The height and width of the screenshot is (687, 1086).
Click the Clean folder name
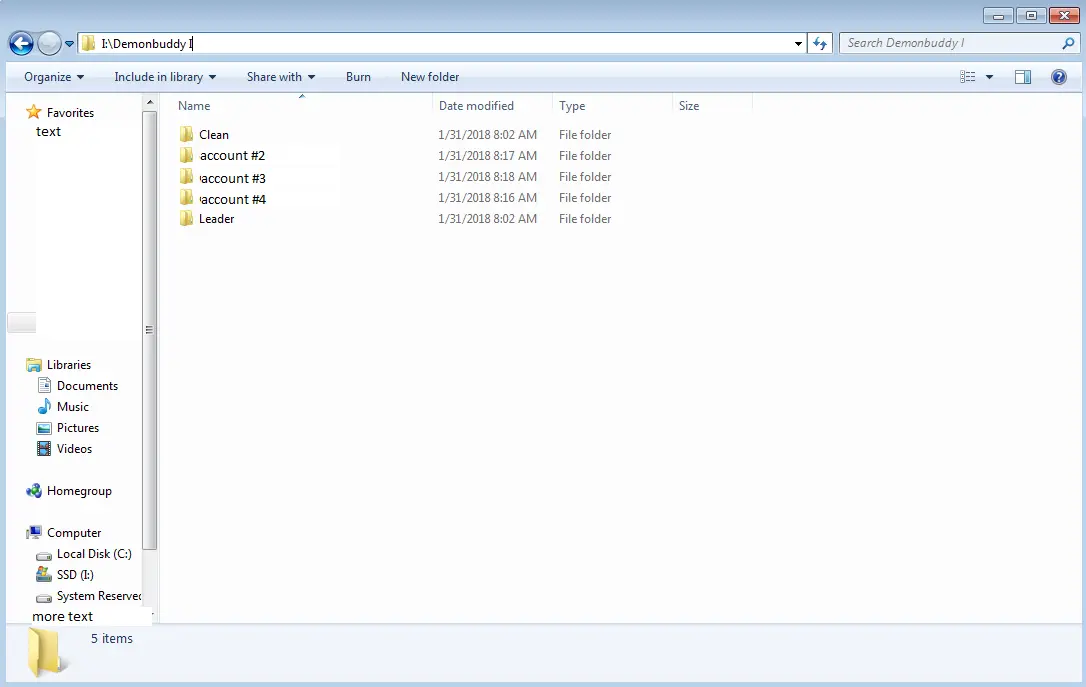tap(213, 134)
